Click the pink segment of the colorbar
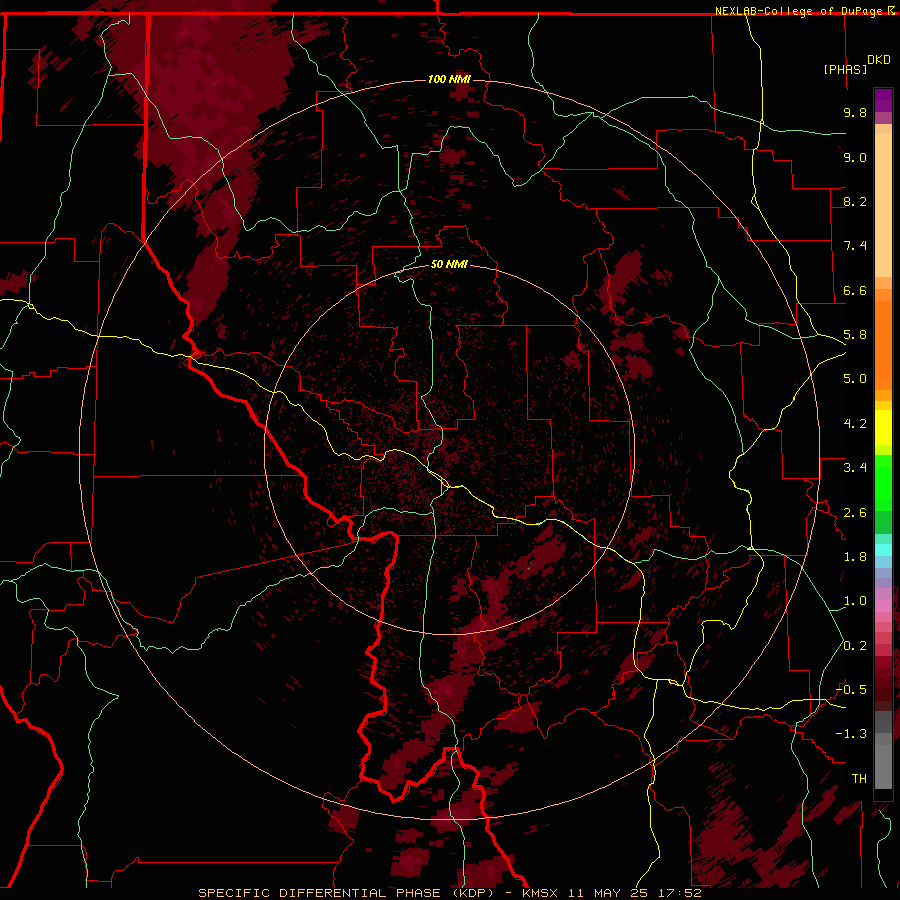Screen dimensions: 900x900 (883, 606)
